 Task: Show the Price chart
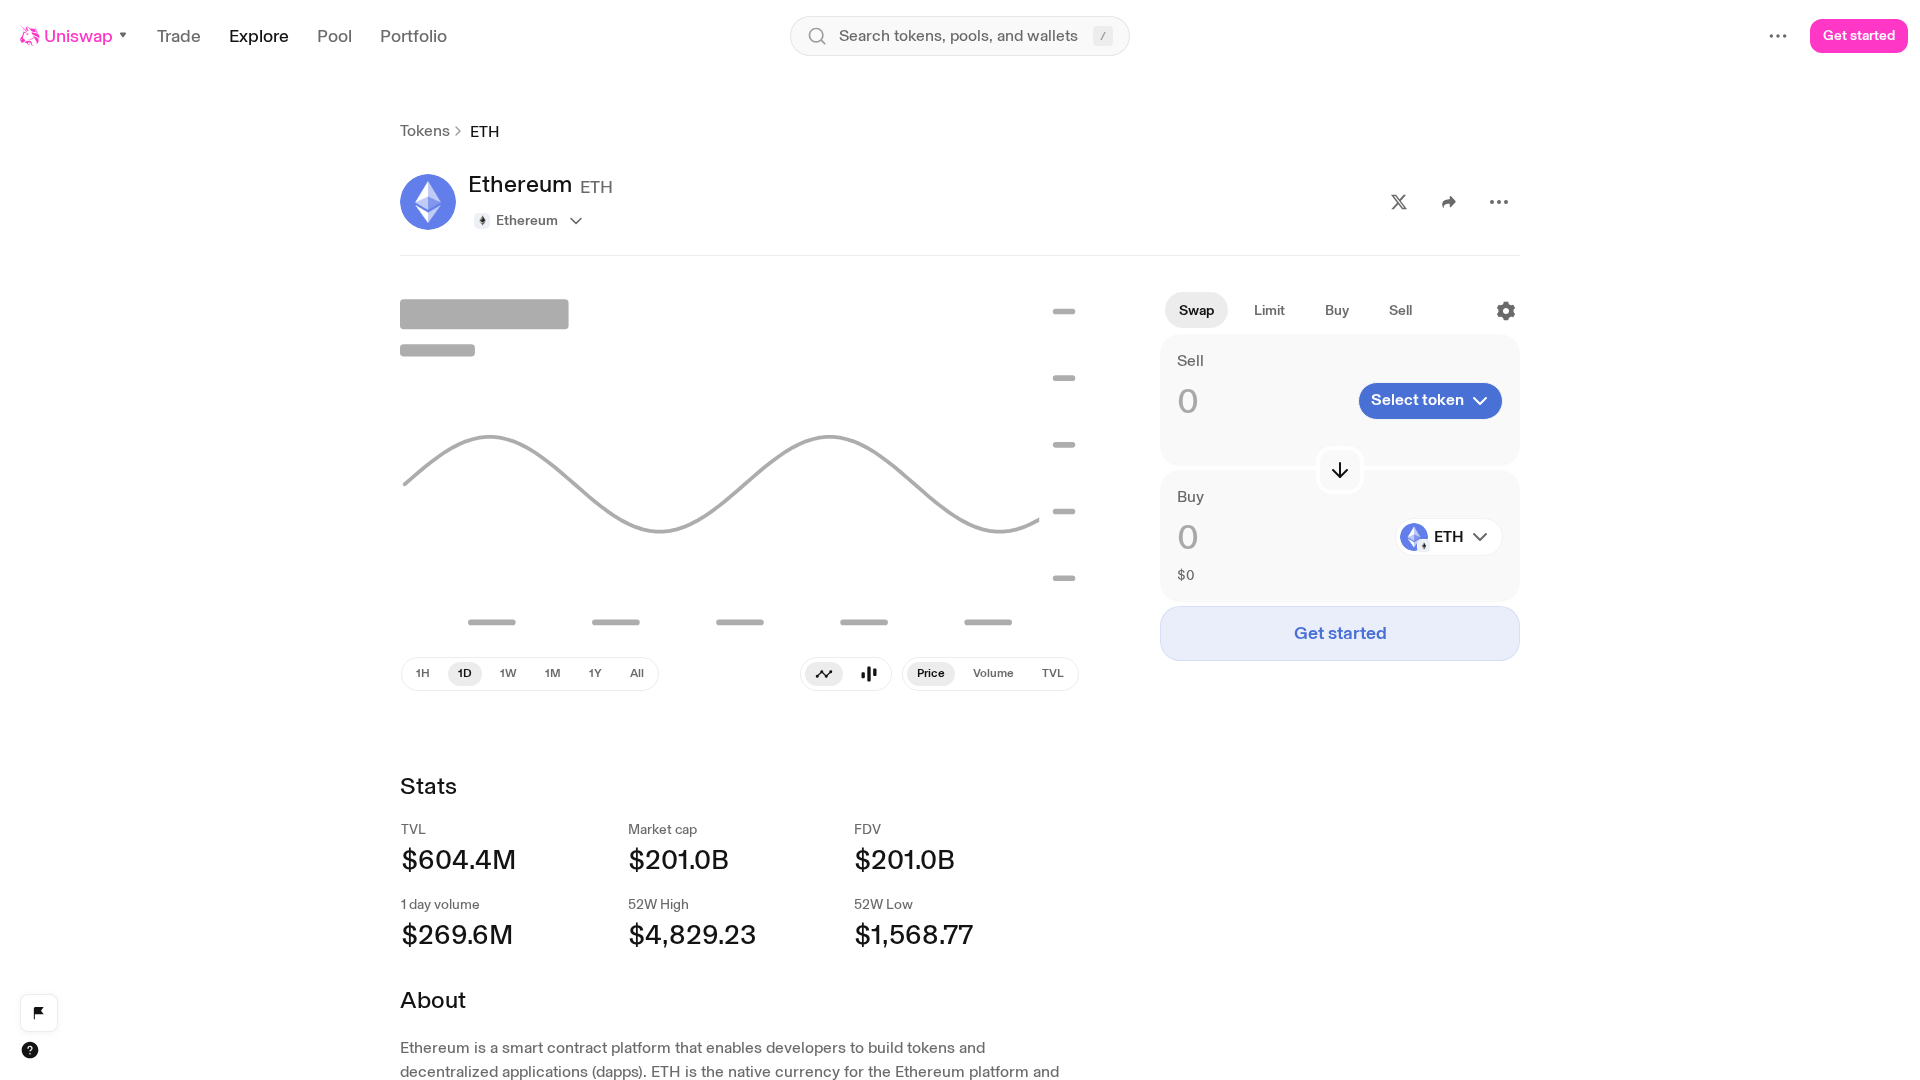coord(931,674)
